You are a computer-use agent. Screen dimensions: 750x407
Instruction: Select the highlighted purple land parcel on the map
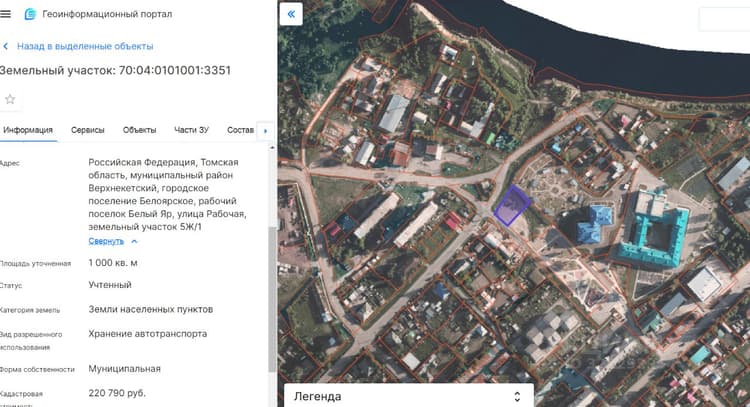tap(512, 206)
